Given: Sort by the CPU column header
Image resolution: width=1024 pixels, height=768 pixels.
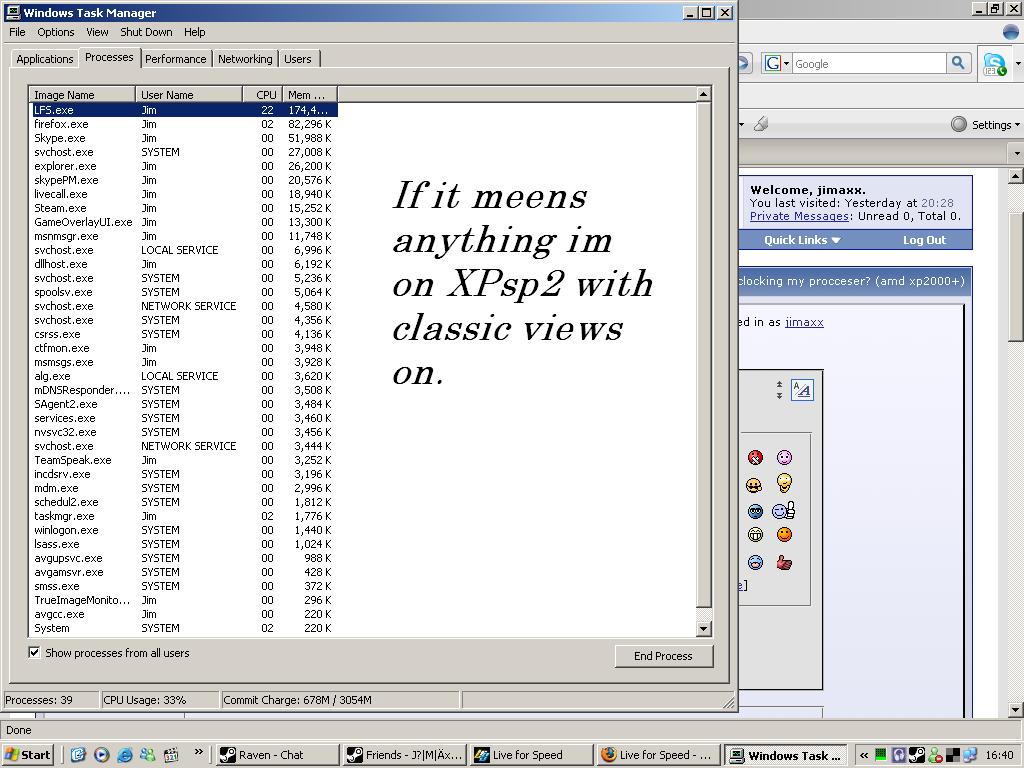Looking at the screenshot, I should [263, 95].
